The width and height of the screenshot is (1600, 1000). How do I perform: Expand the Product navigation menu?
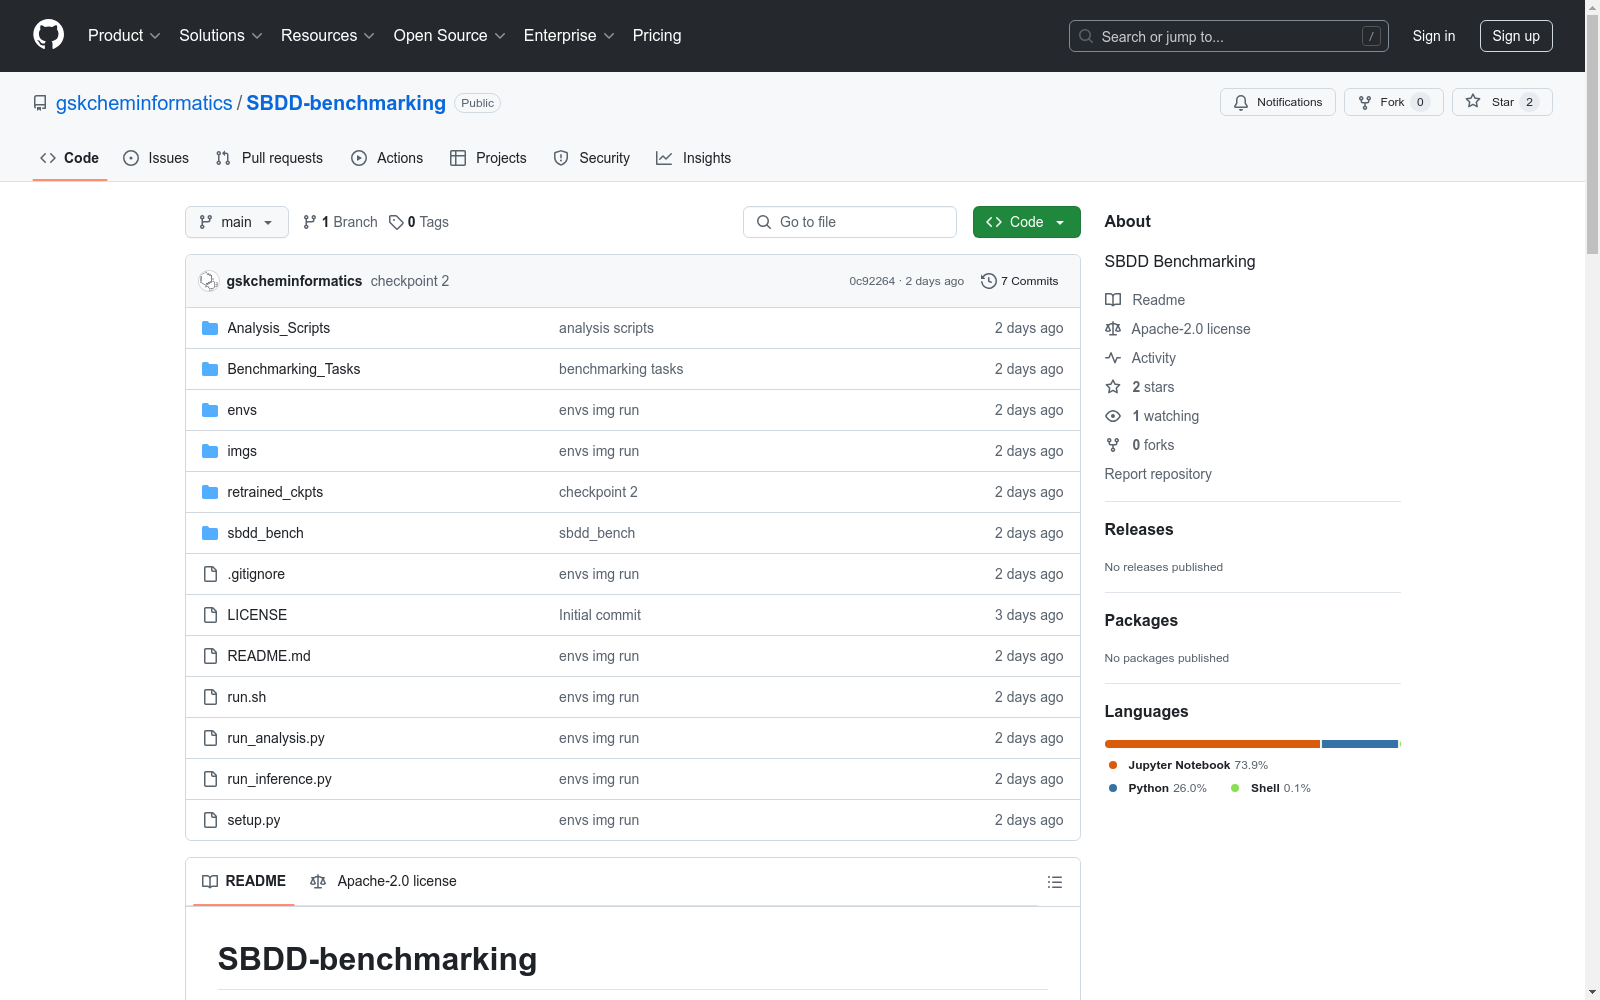tap(124, 35)
